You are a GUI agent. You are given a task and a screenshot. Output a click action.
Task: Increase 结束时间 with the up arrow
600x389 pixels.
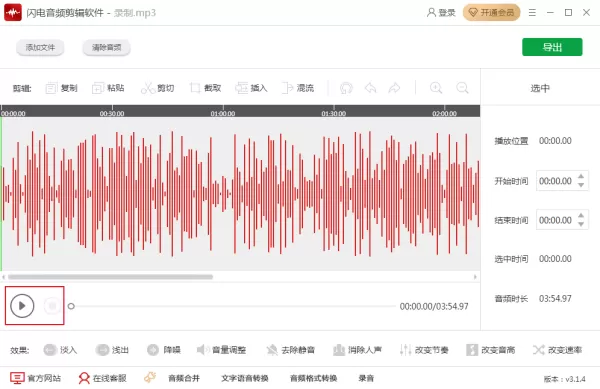pyautogui.click(x=581, y=216)
